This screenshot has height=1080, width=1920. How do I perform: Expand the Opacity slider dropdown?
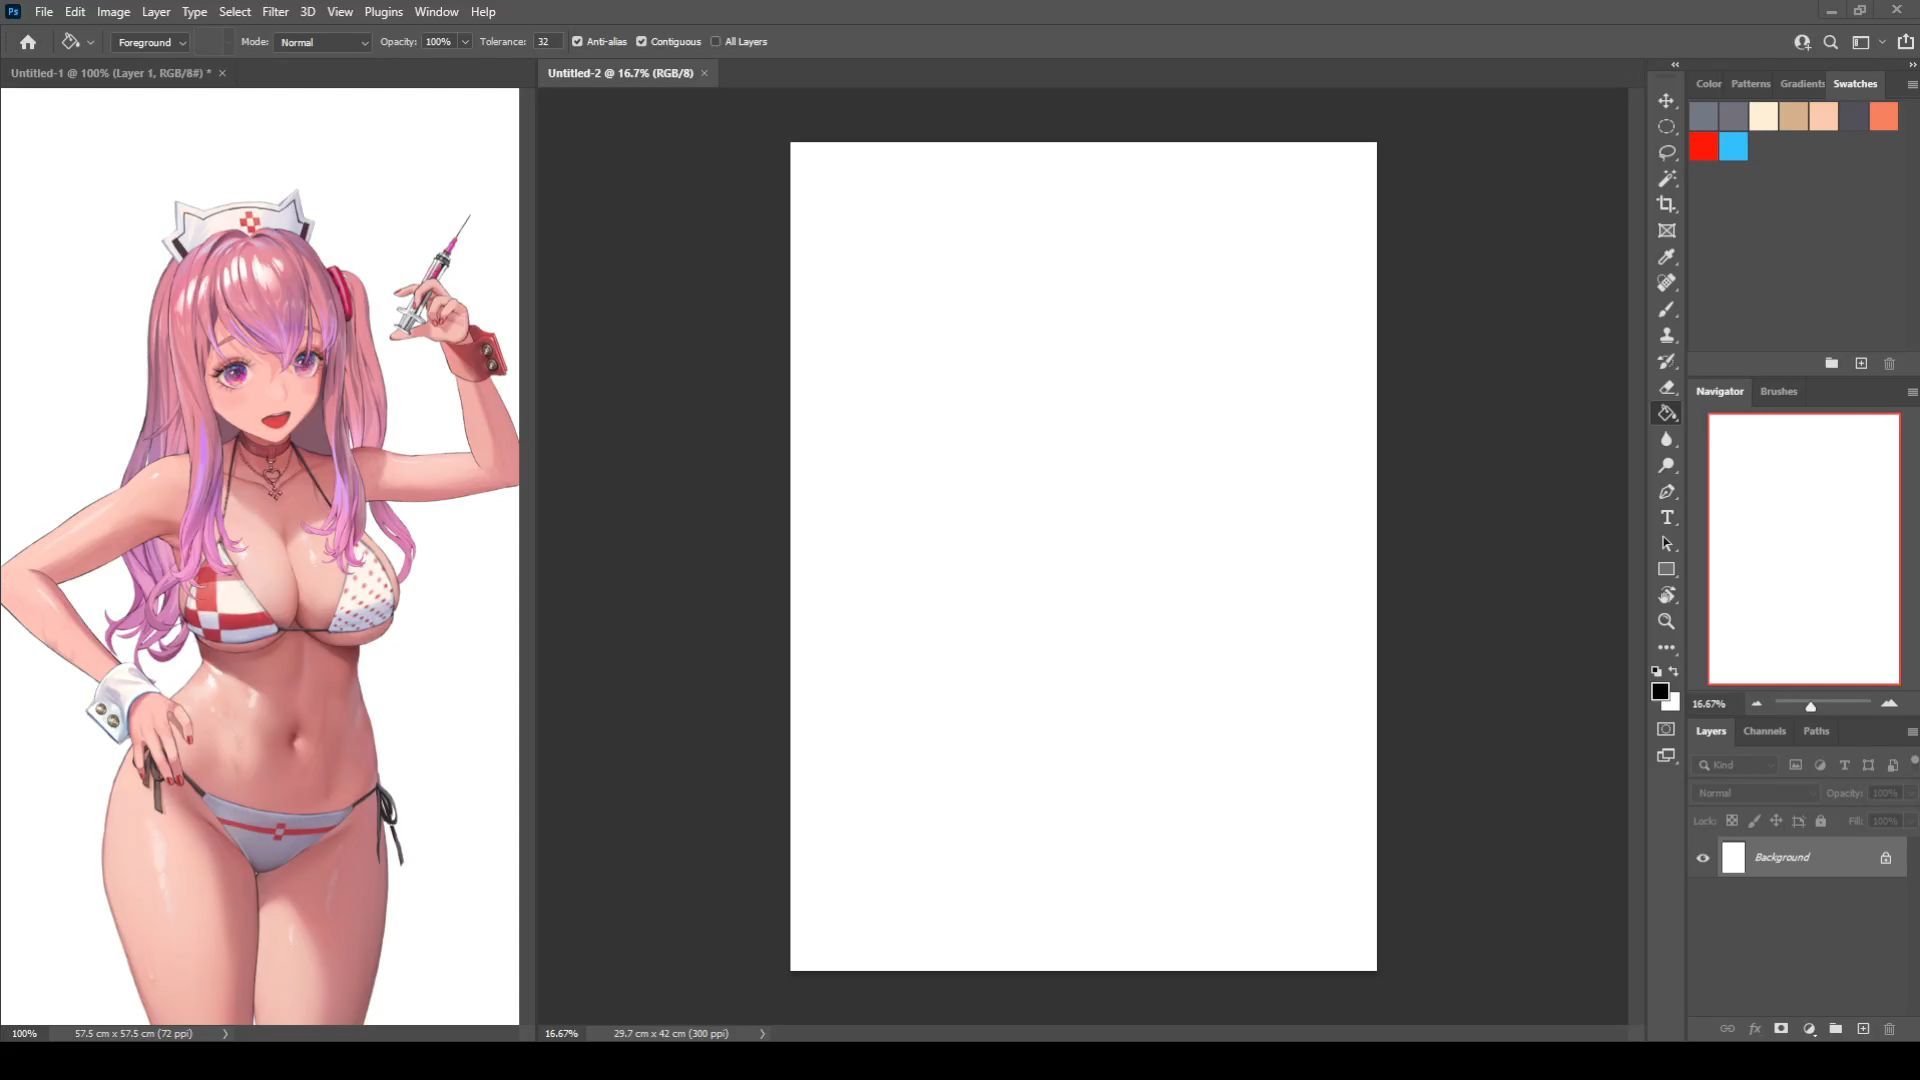tap(465, 42)
